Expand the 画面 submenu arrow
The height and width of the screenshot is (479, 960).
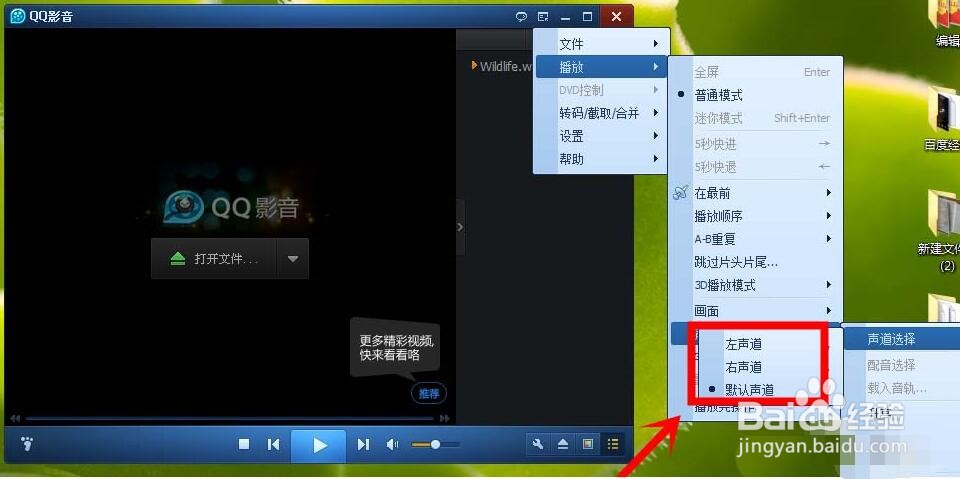tap(829, 311)
